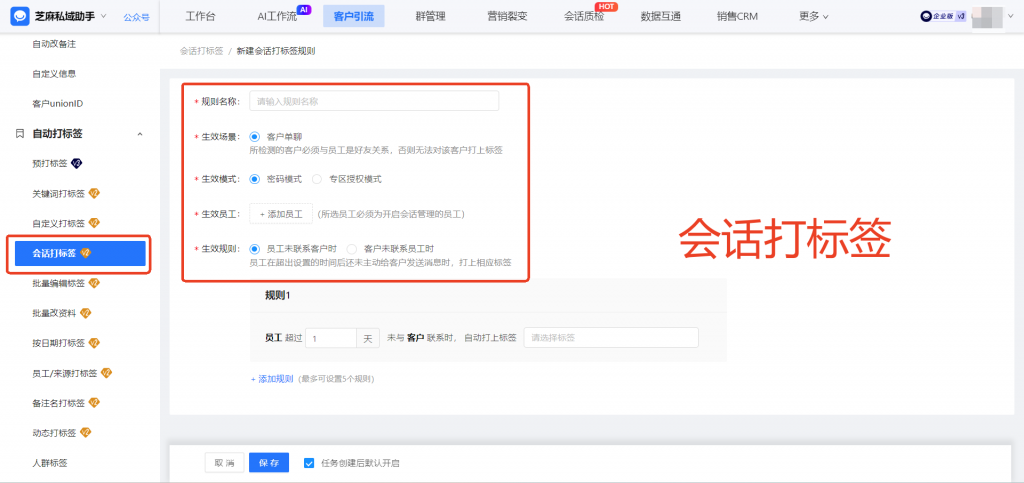Open 关键词打标签 in the sidebar
The width and height of the screenshot is (1024, 483).
59,193
